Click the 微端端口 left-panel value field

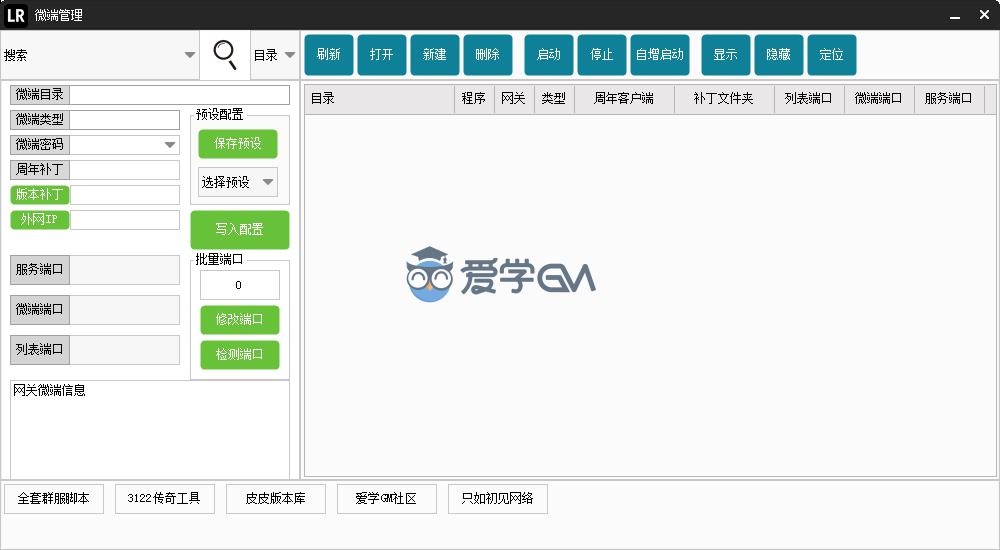(124, 310)
